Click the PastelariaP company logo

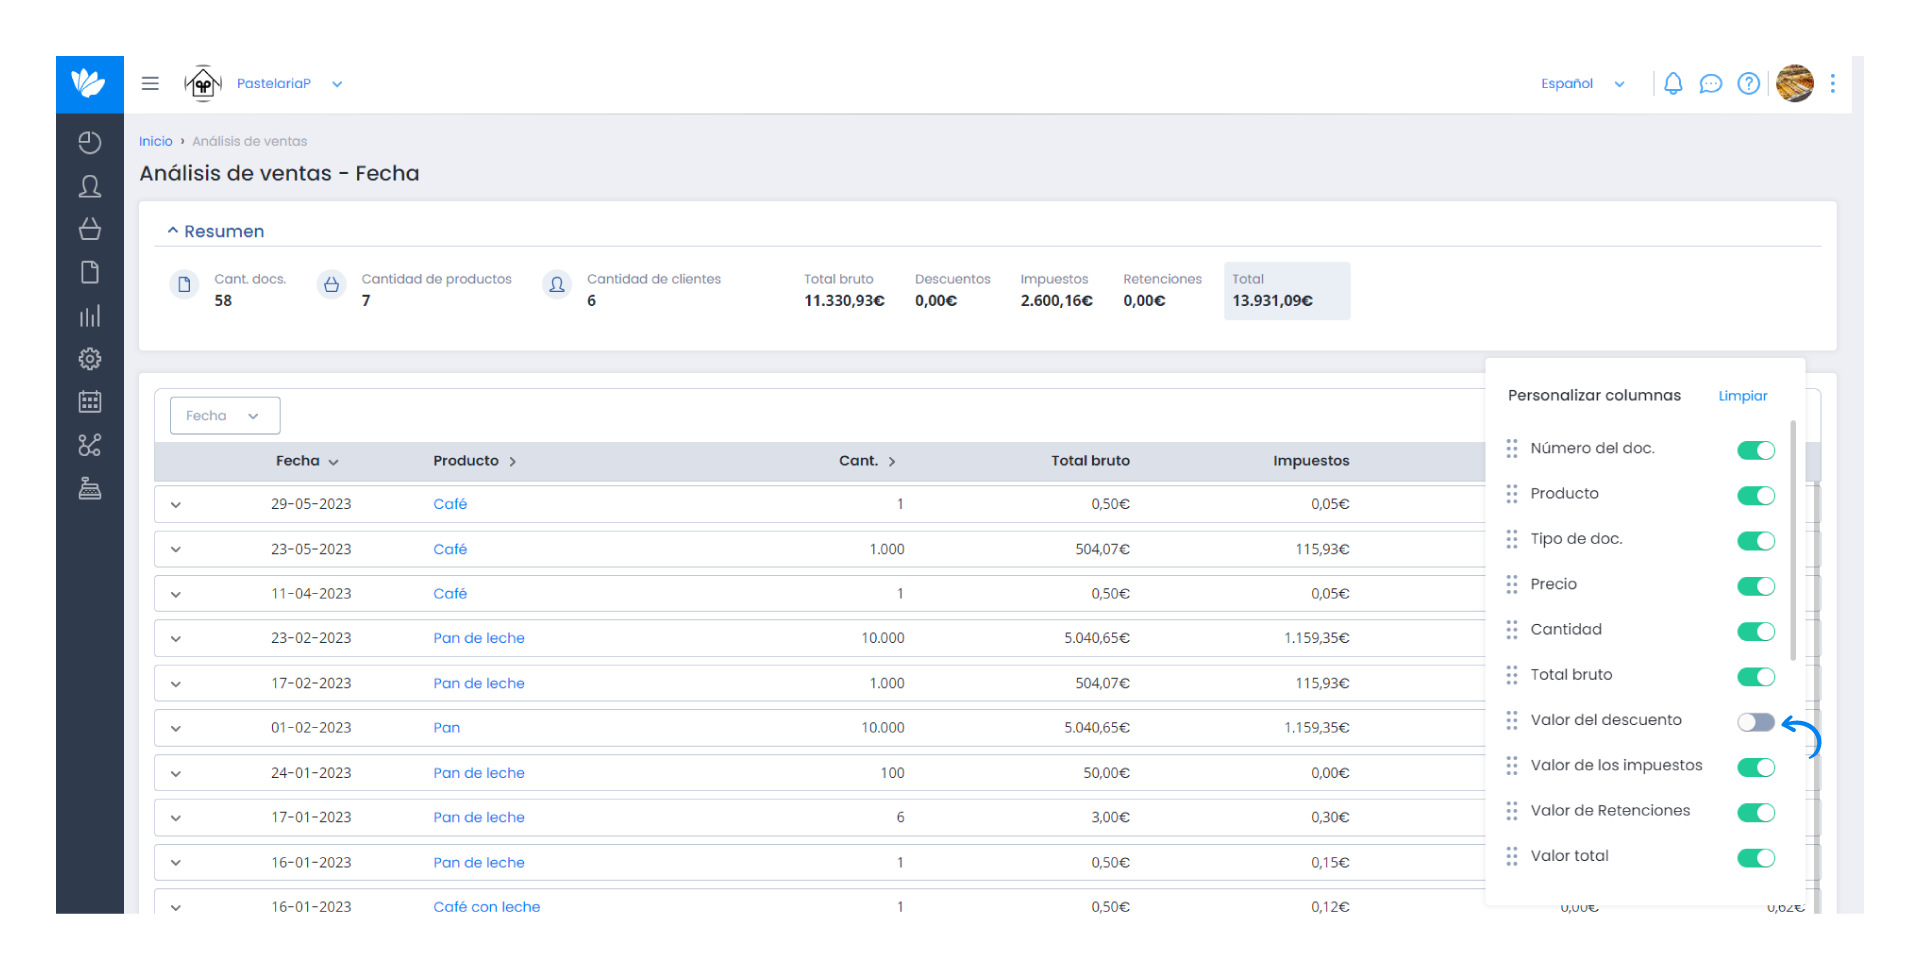[x=203, y=84]
